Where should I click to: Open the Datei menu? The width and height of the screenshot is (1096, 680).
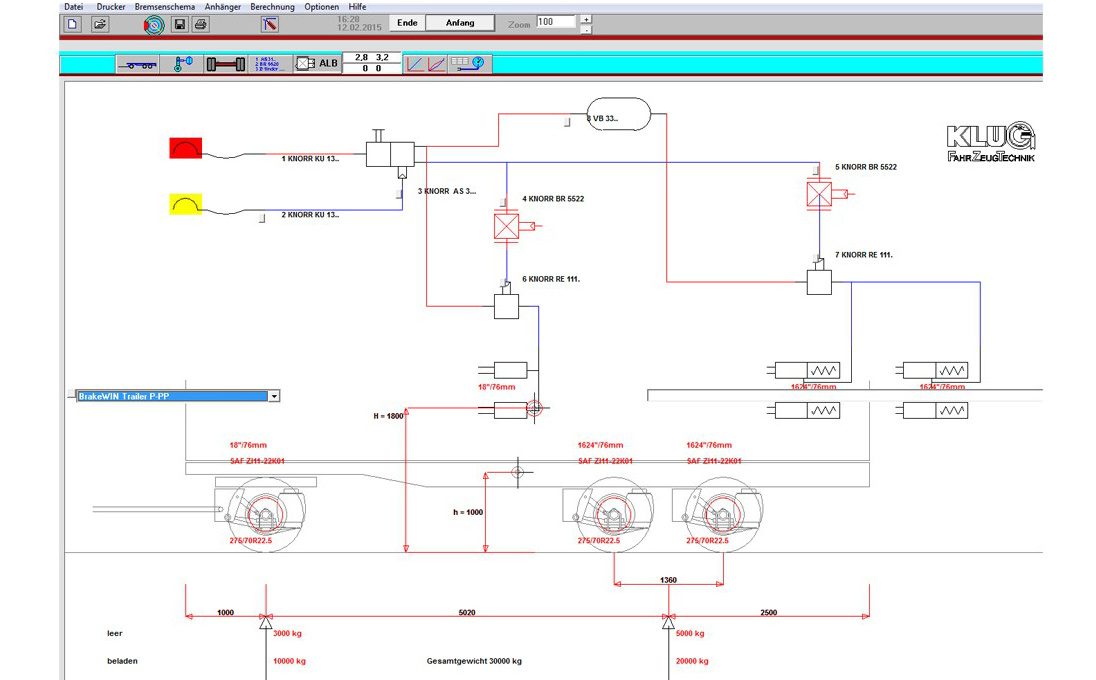(x=73, y=7)
